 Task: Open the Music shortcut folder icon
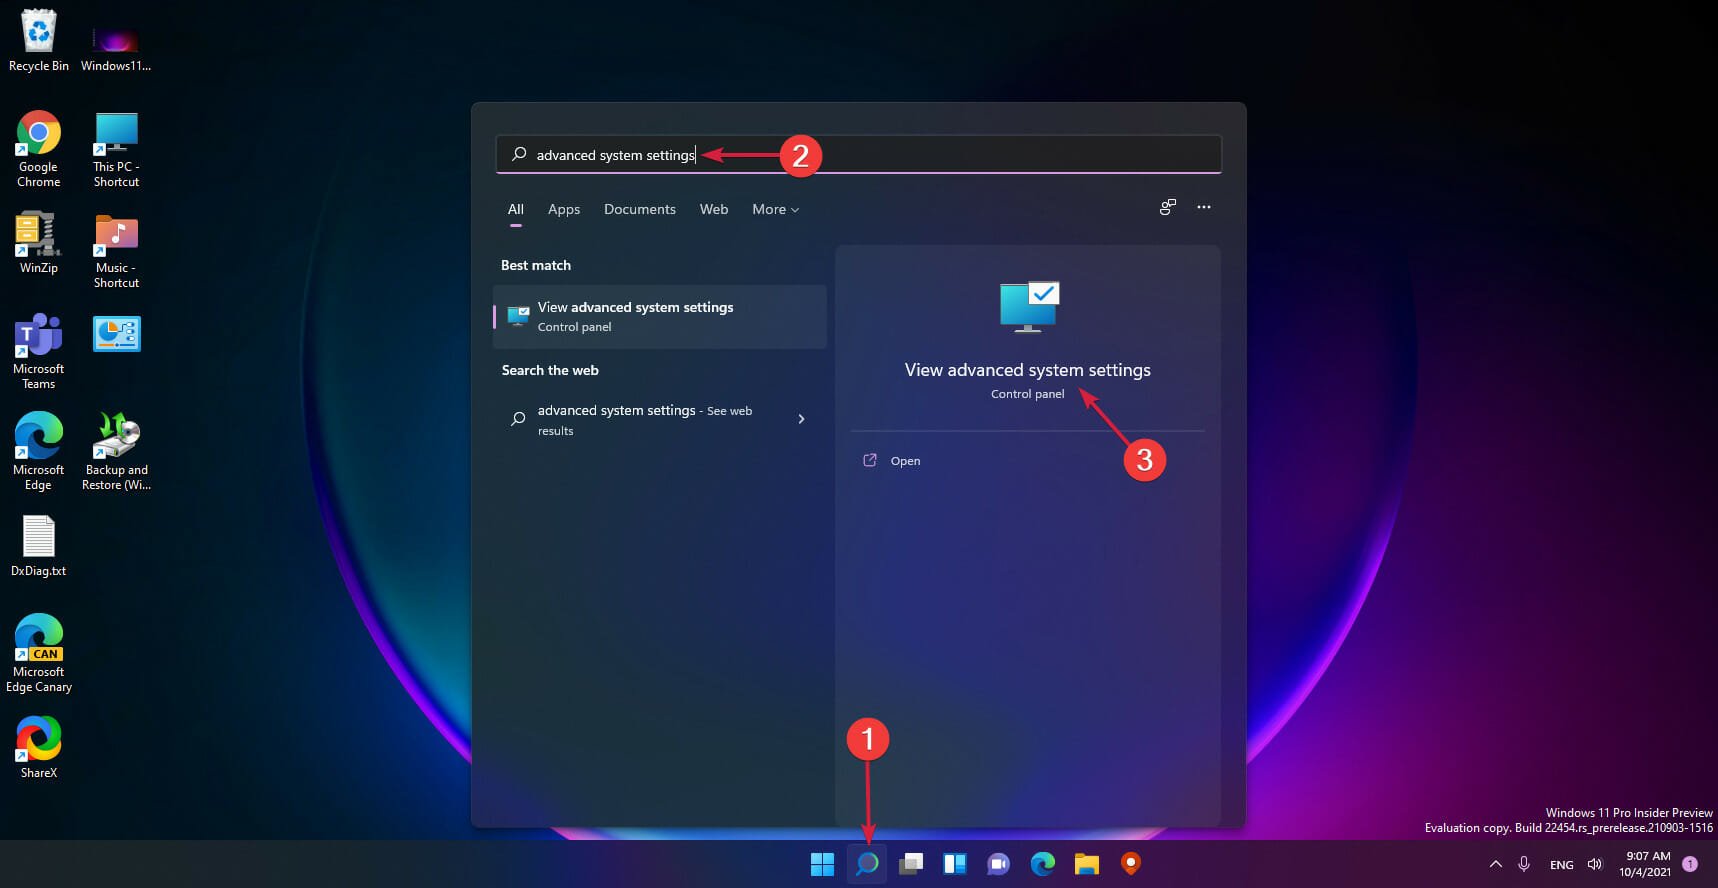[116, 251]
